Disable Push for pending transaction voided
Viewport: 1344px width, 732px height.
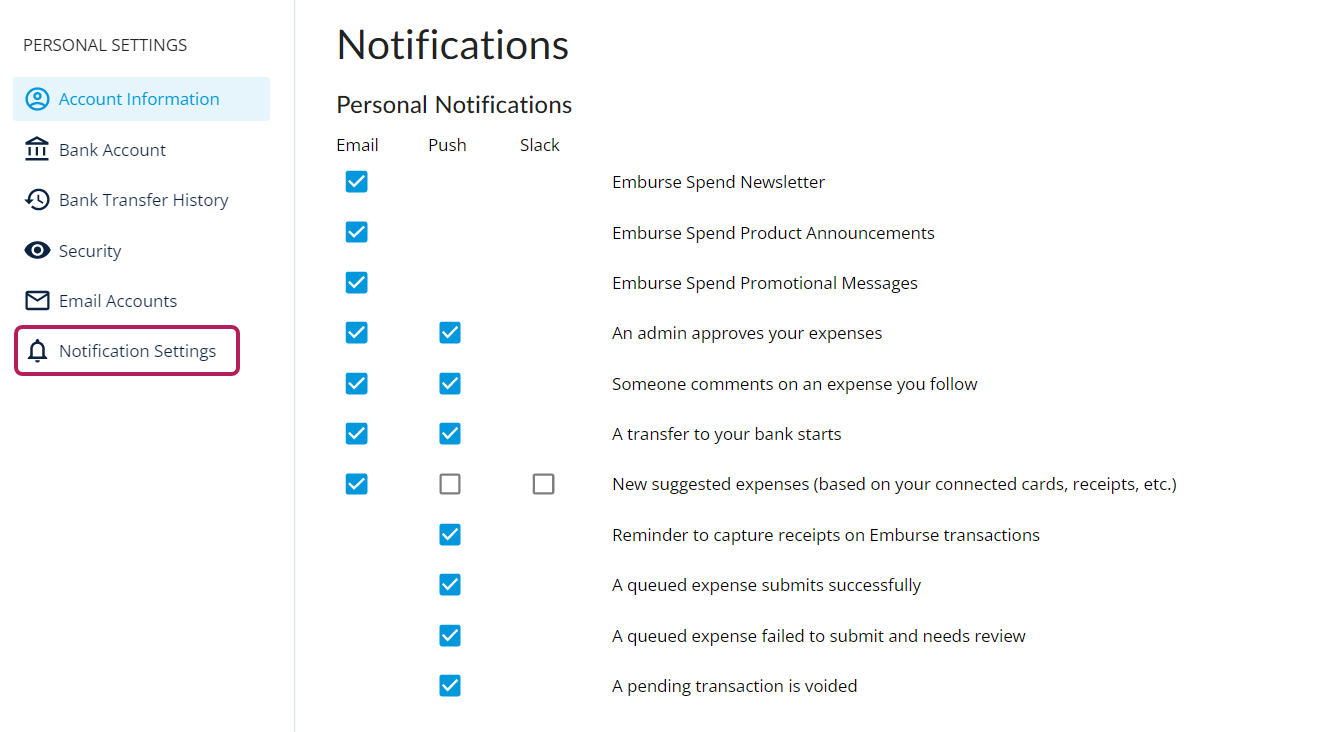pos(450,685)
